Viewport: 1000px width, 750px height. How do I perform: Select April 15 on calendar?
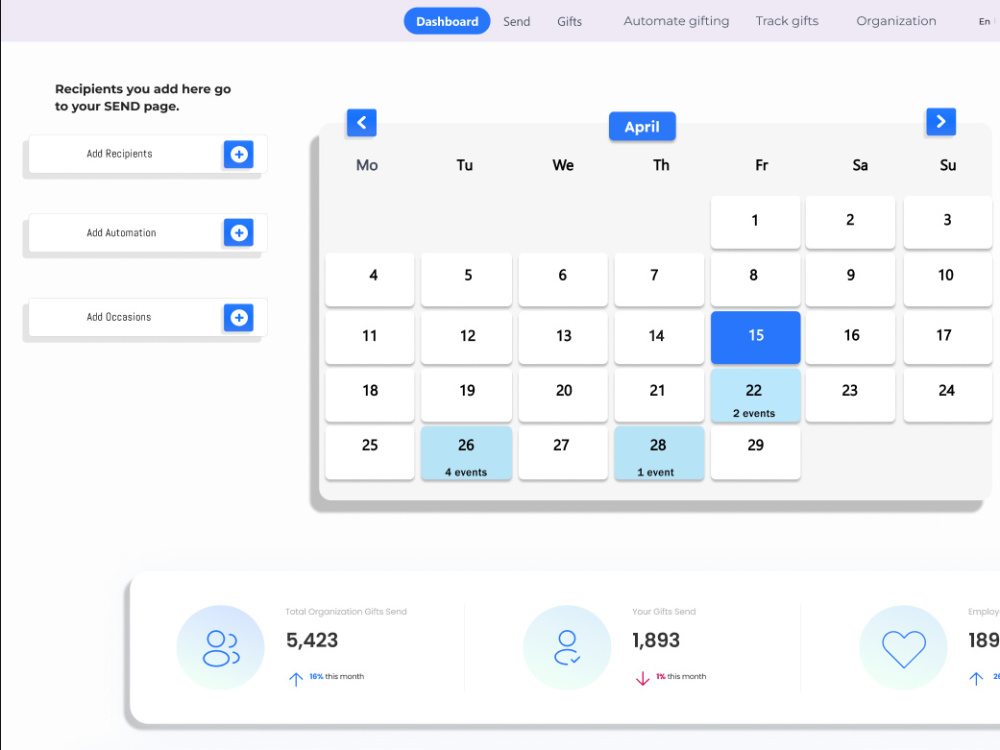point(756,337)
